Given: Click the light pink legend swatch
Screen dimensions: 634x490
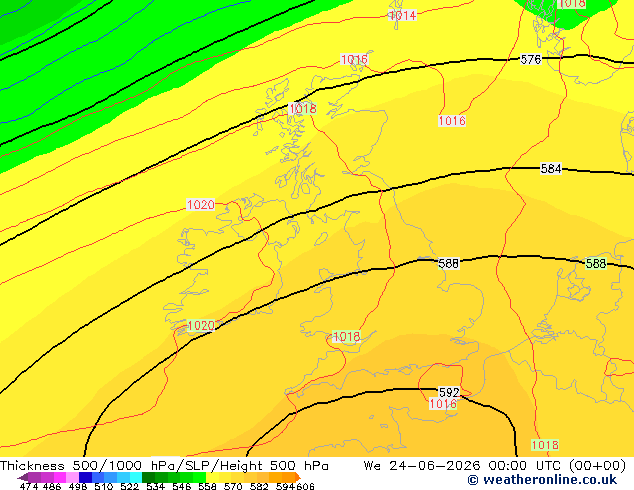Looking at the screenshot, I should (x=72, y=477).
